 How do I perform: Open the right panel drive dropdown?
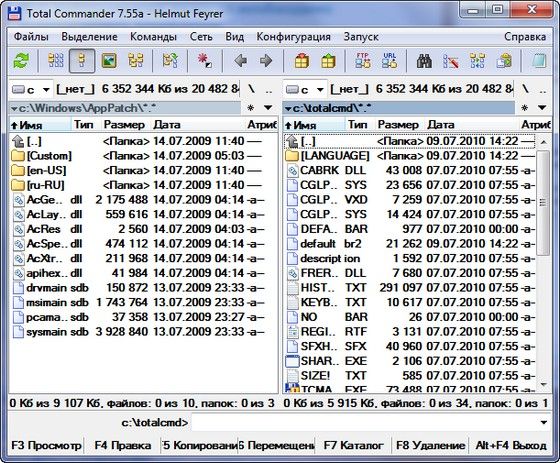(305, 89)
